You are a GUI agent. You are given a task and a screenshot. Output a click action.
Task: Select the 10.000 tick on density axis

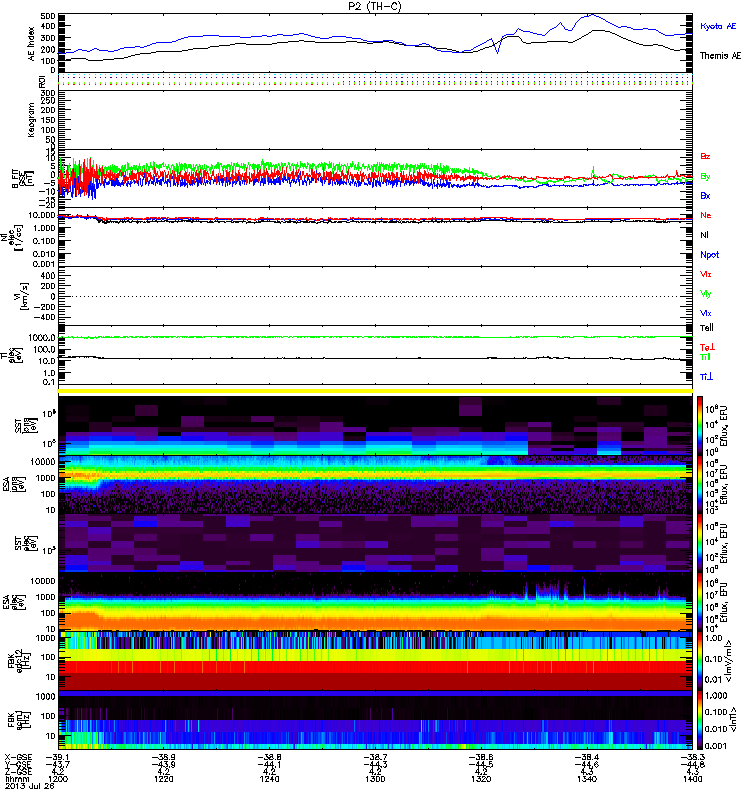(x=42, y=216)
